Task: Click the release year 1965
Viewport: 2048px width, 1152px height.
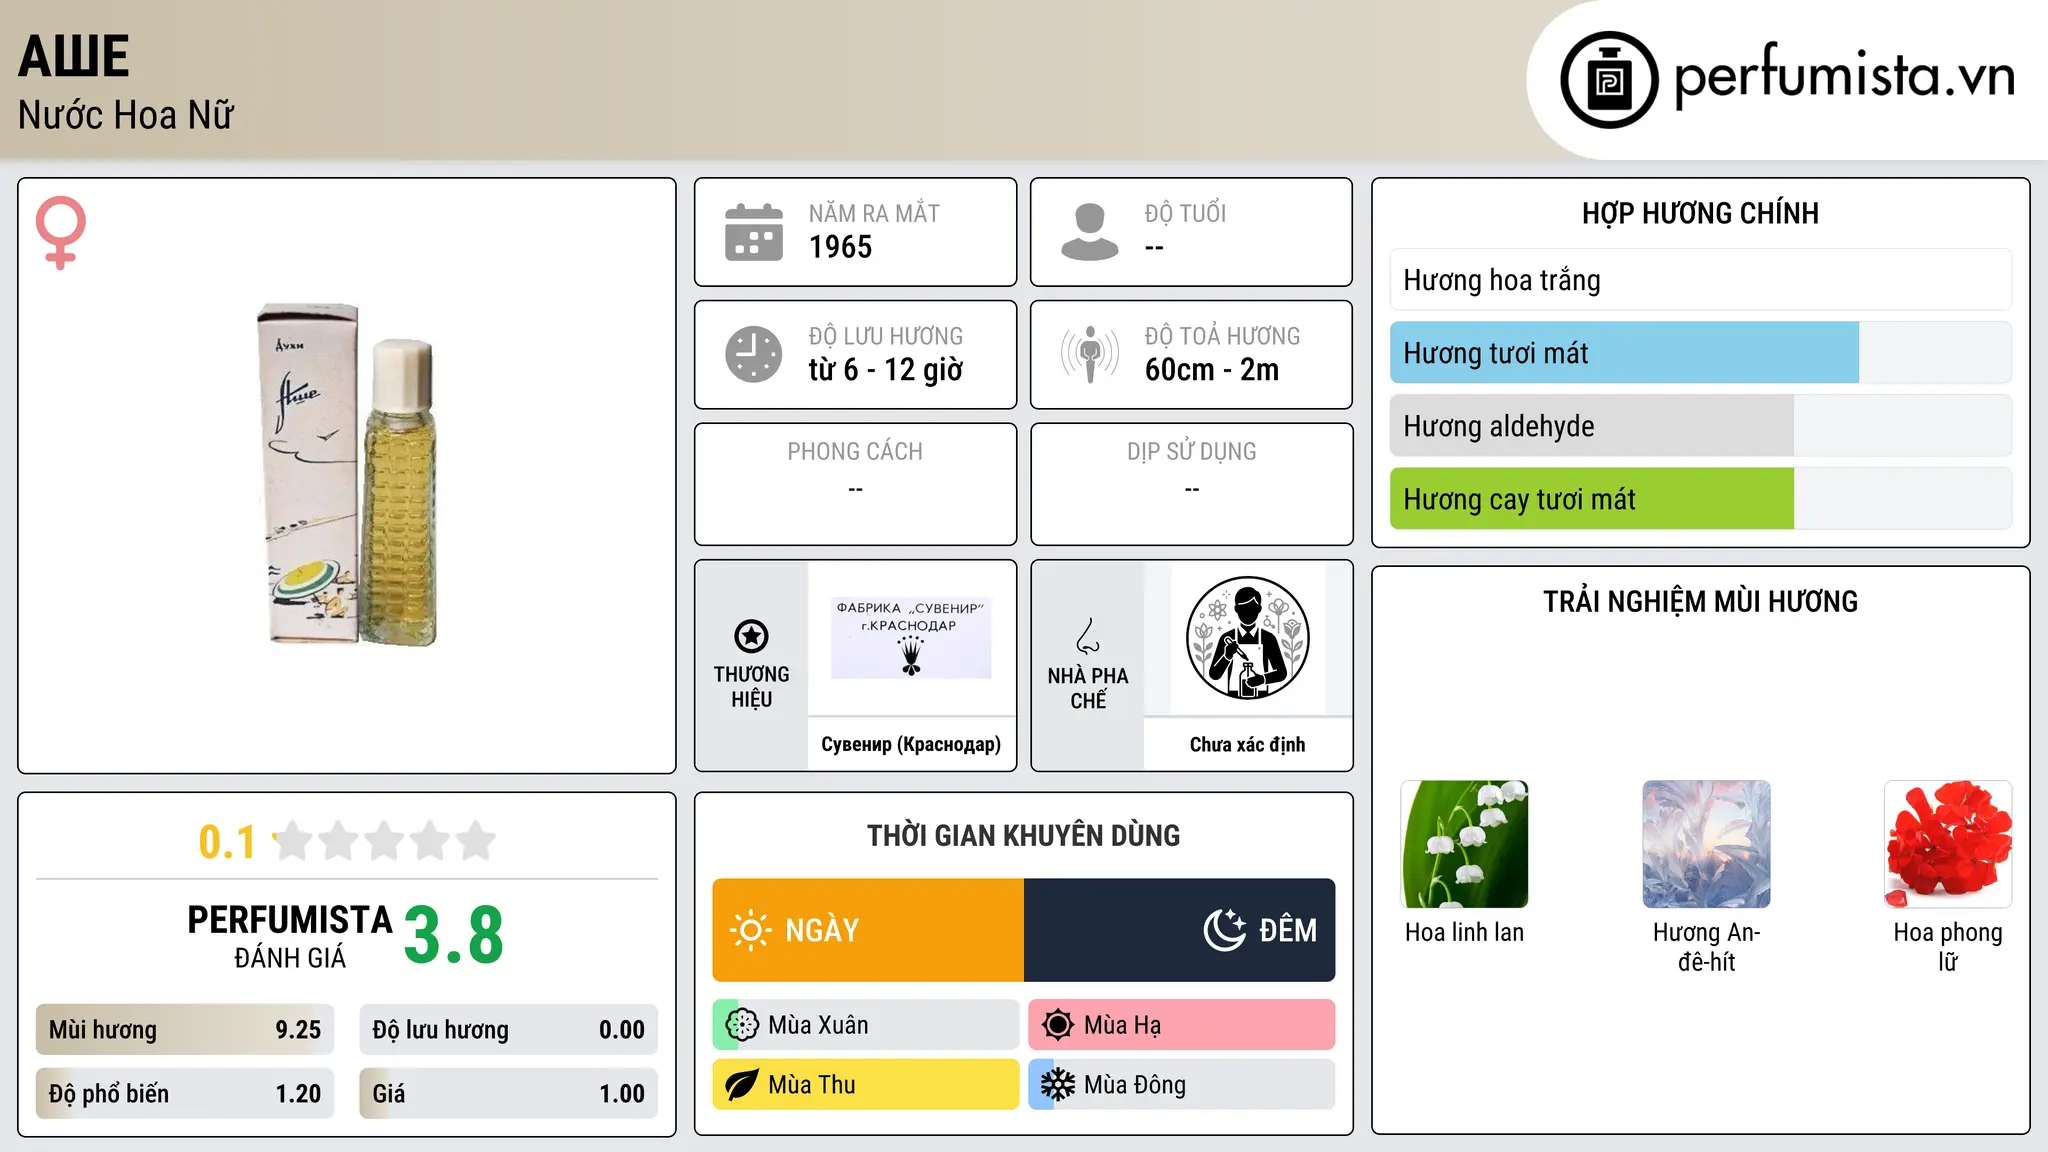Action: click(840, 247)
